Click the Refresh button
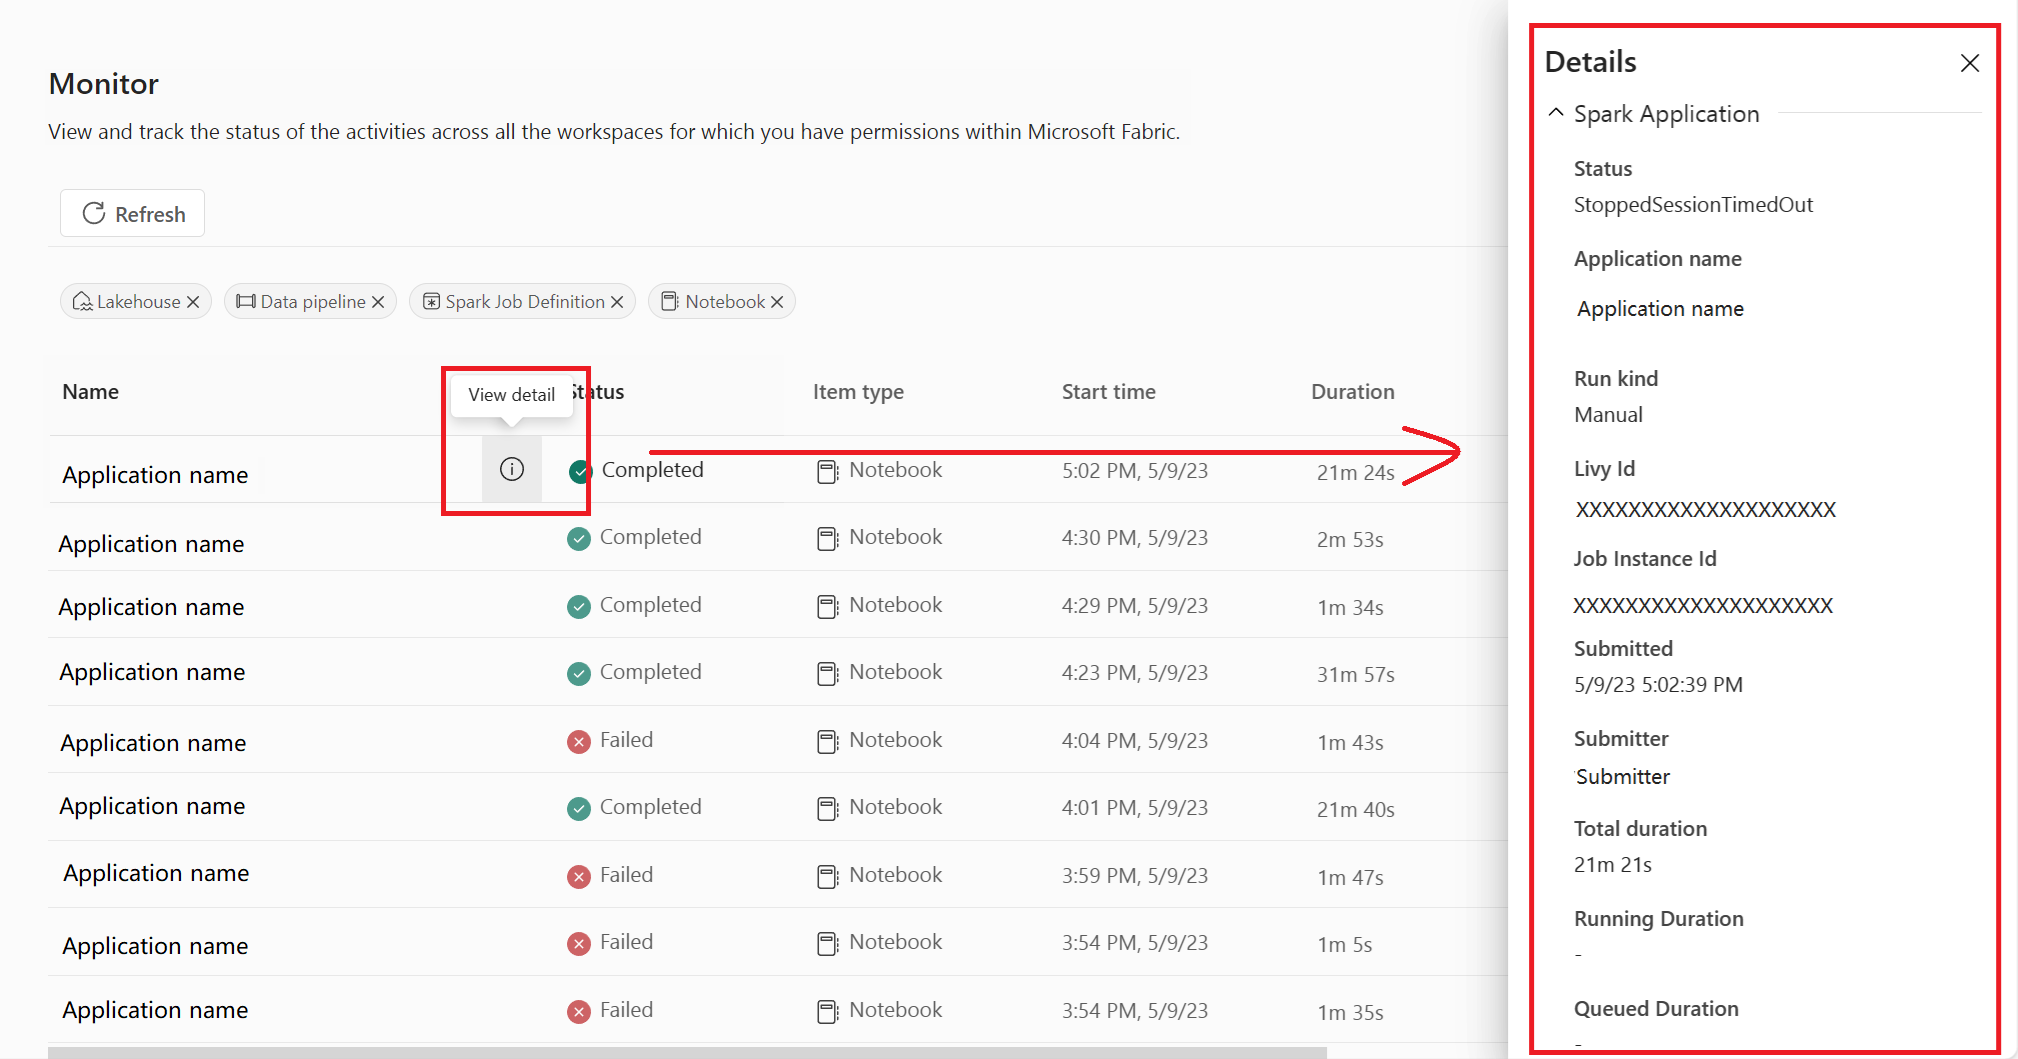The height and width of the screenshot is (1059, 2018). click(x=133, y=214)
